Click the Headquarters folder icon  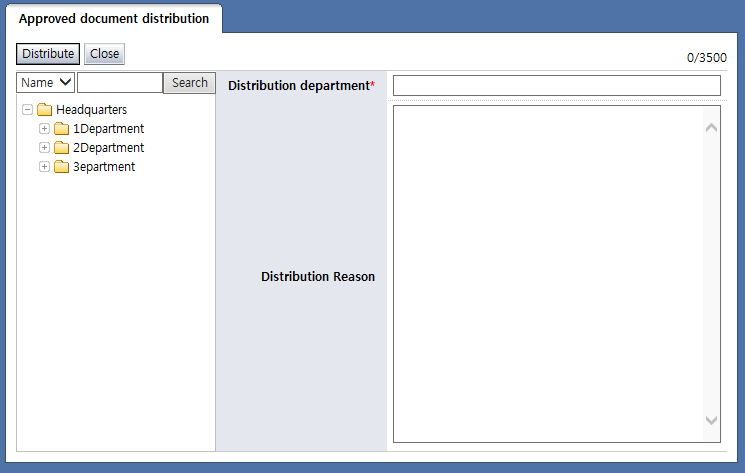[x=44, y=110]
